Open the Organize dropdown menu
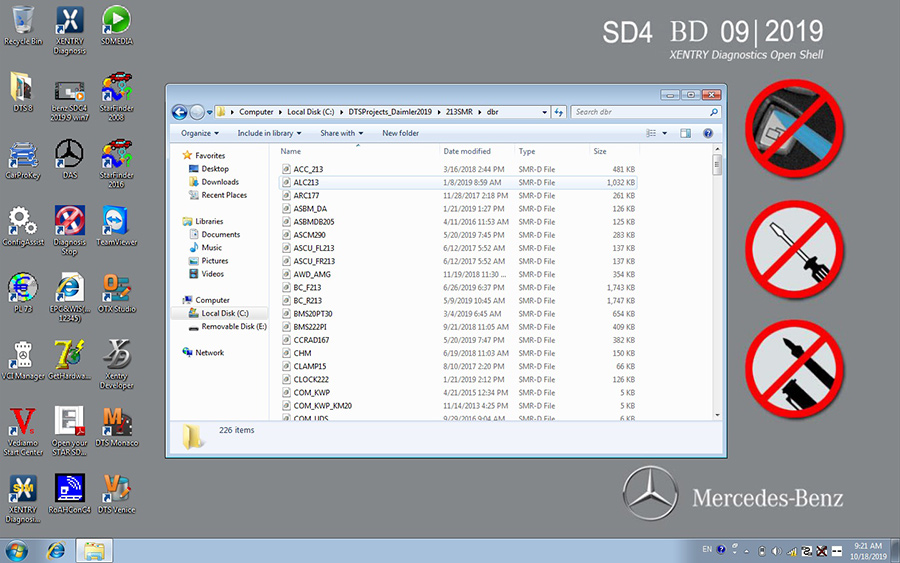Screen dimensions: 900x563 tap(199, 133)
